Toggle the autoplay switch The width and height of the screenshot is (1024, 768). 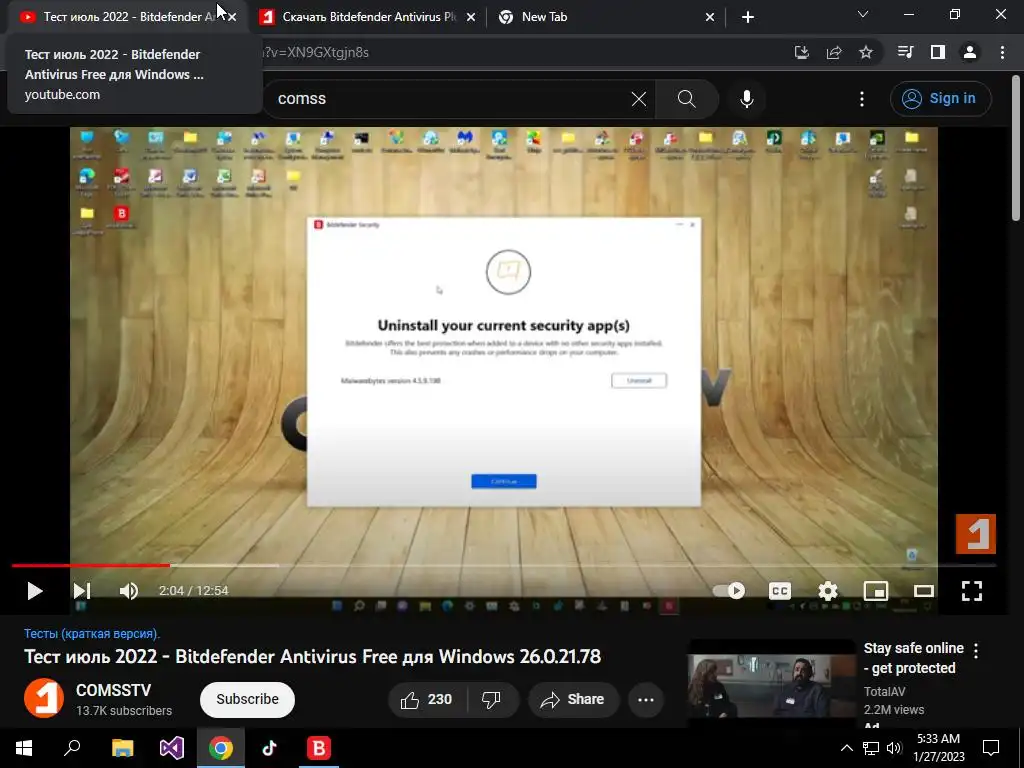729,591
